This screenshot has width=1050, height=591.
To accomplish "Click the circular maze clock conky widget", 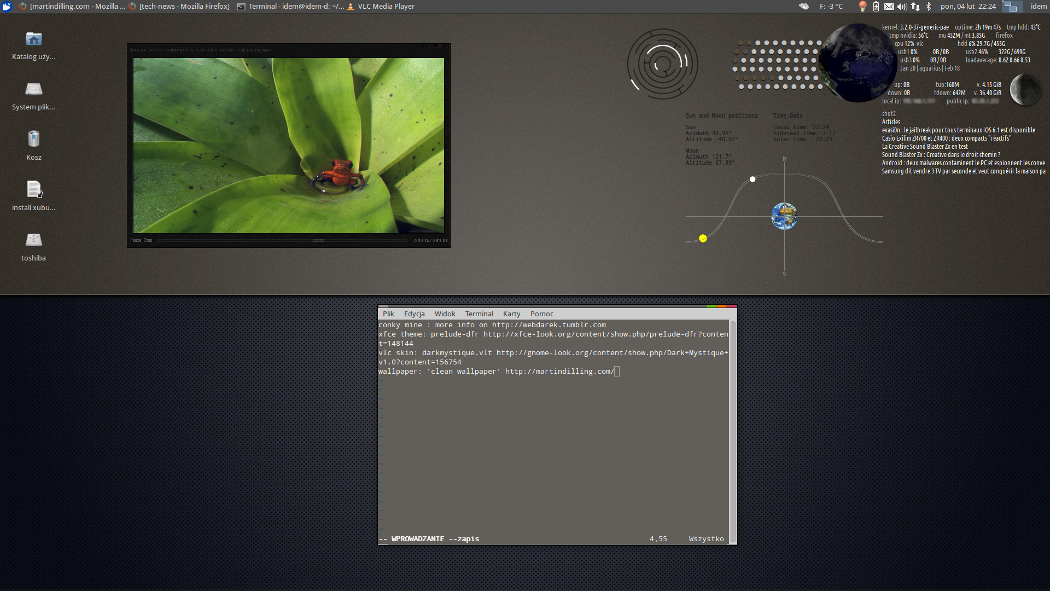I will pos(662,64).
